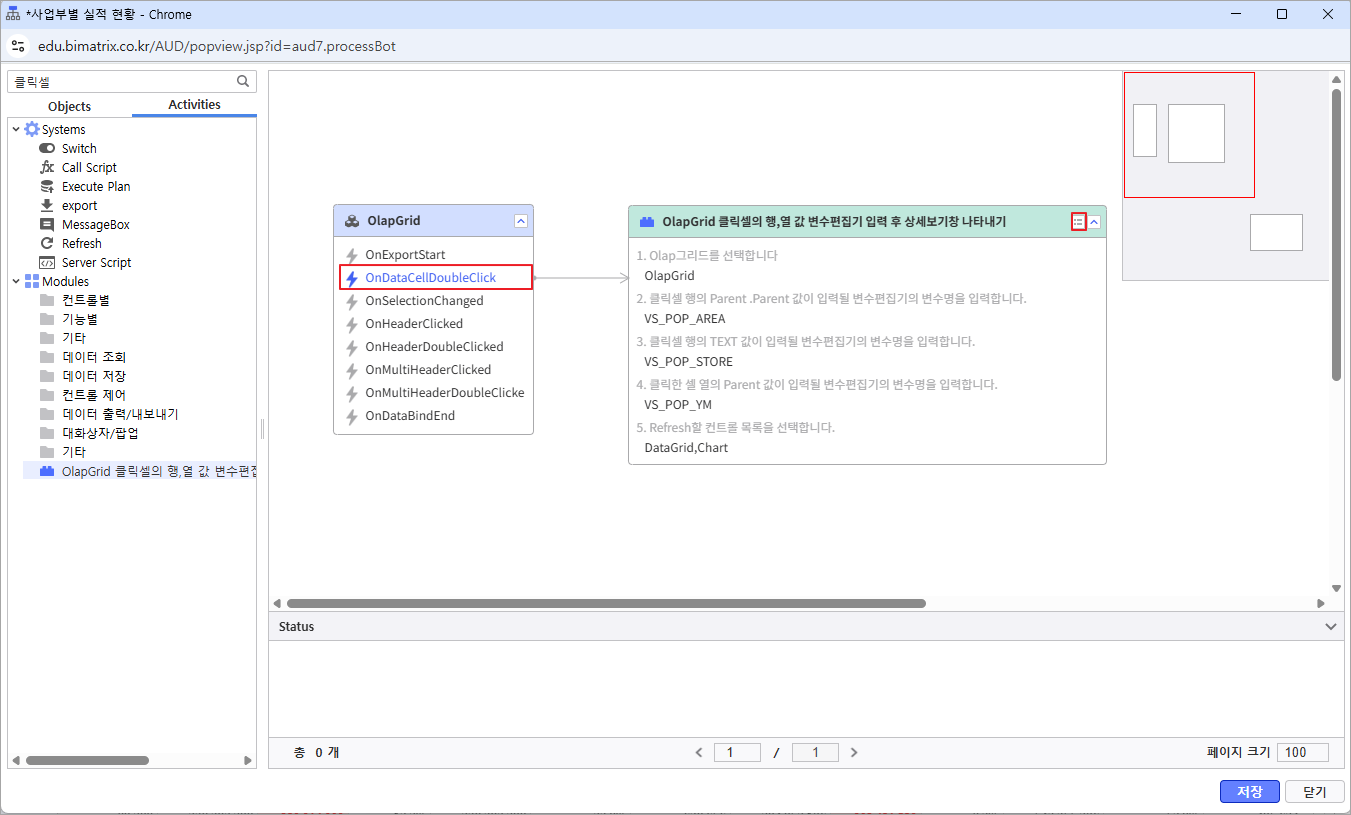The height and width of the screenshot is (815, 1351).
Task: Click the current page number field
Action: 737,752
